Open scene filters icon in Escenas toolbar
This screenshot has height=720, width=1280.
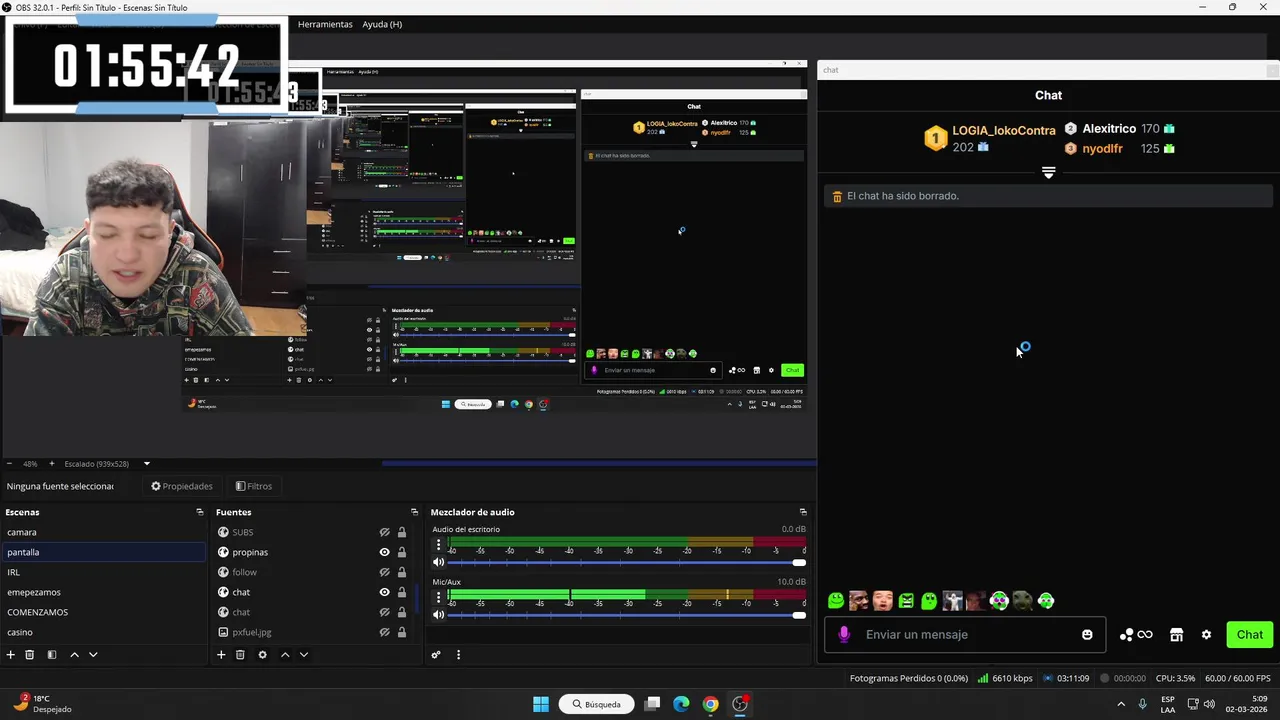[52, 655]
